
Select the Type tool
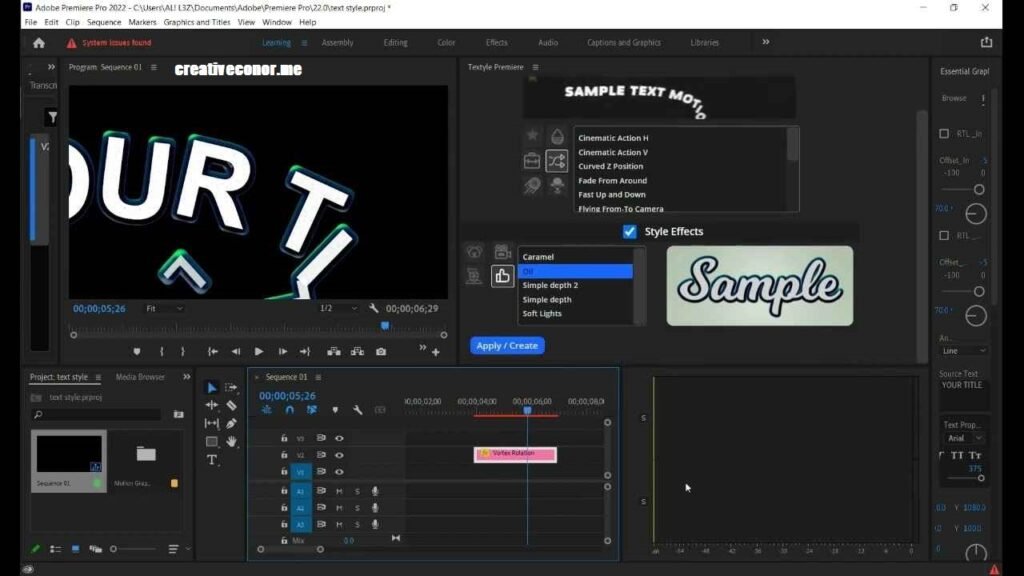point(212,460)
